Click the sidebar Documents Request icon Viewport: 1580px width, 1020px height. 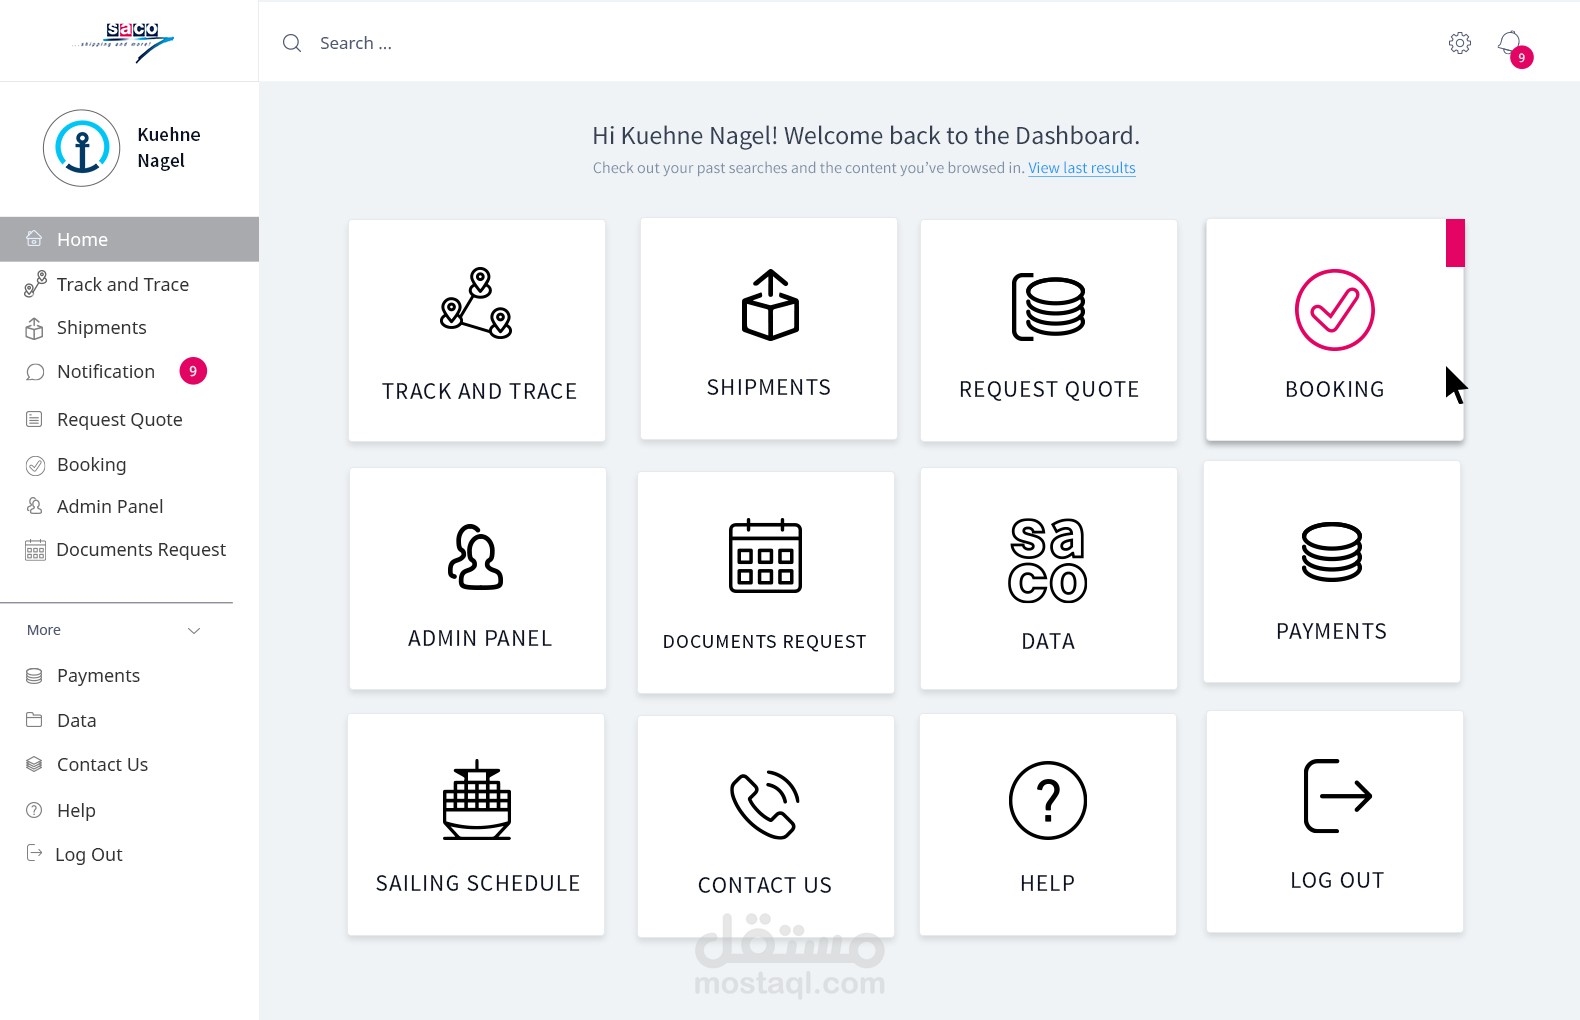35,550
